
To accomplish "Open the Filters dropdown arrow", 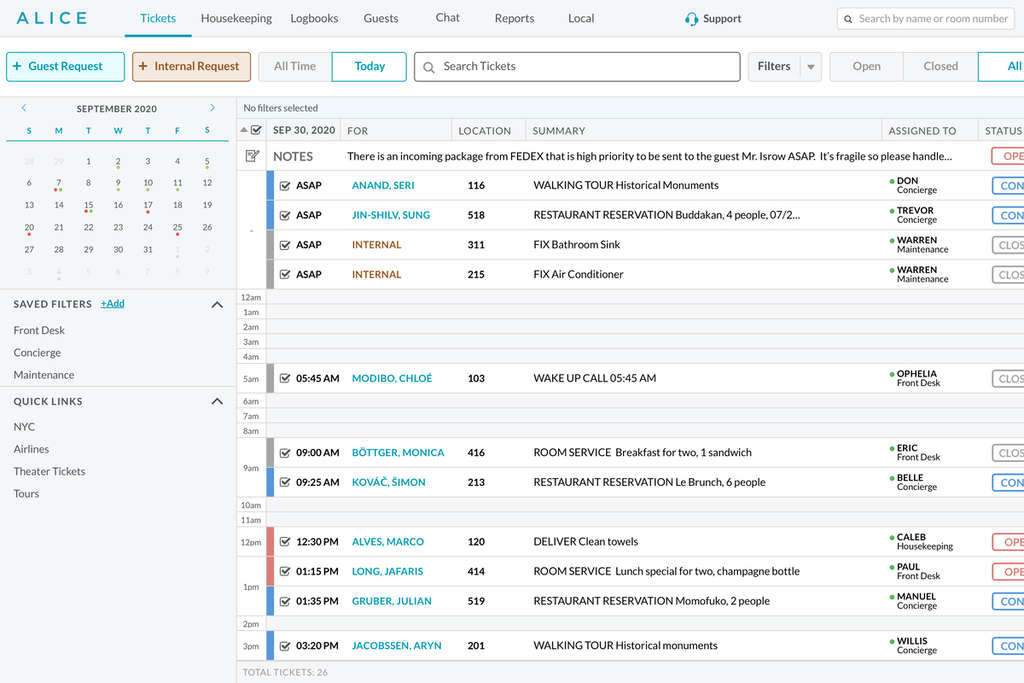I will (811, 67).
